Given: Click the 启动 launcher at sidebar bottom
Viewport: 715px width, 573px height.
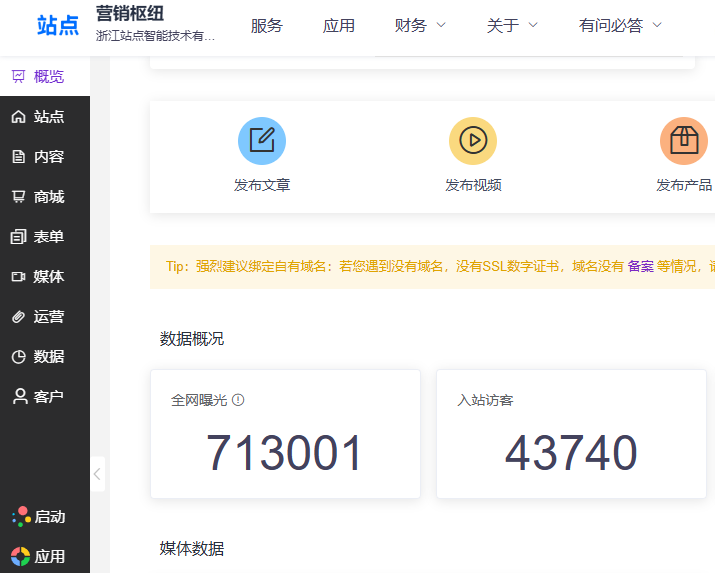Looking at the screenshot, I should click(x=40, y=517).
